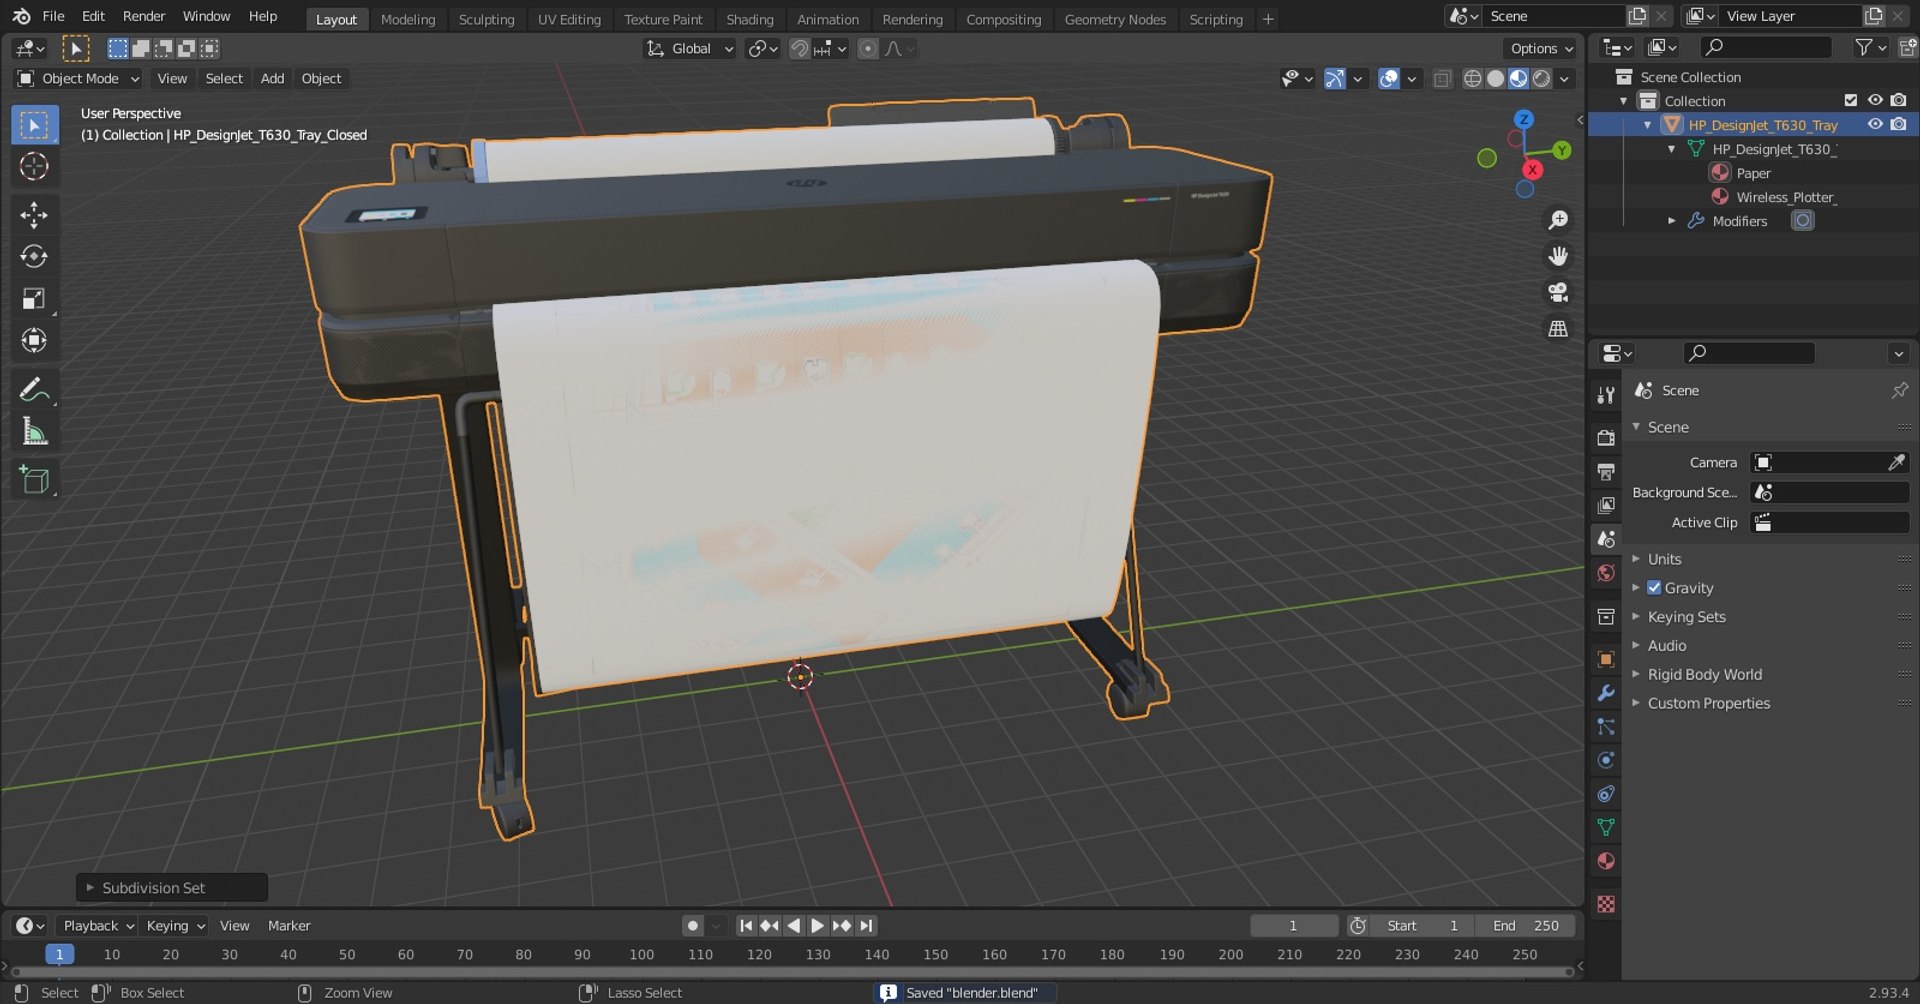Toggle the camera view icon

1558,292
